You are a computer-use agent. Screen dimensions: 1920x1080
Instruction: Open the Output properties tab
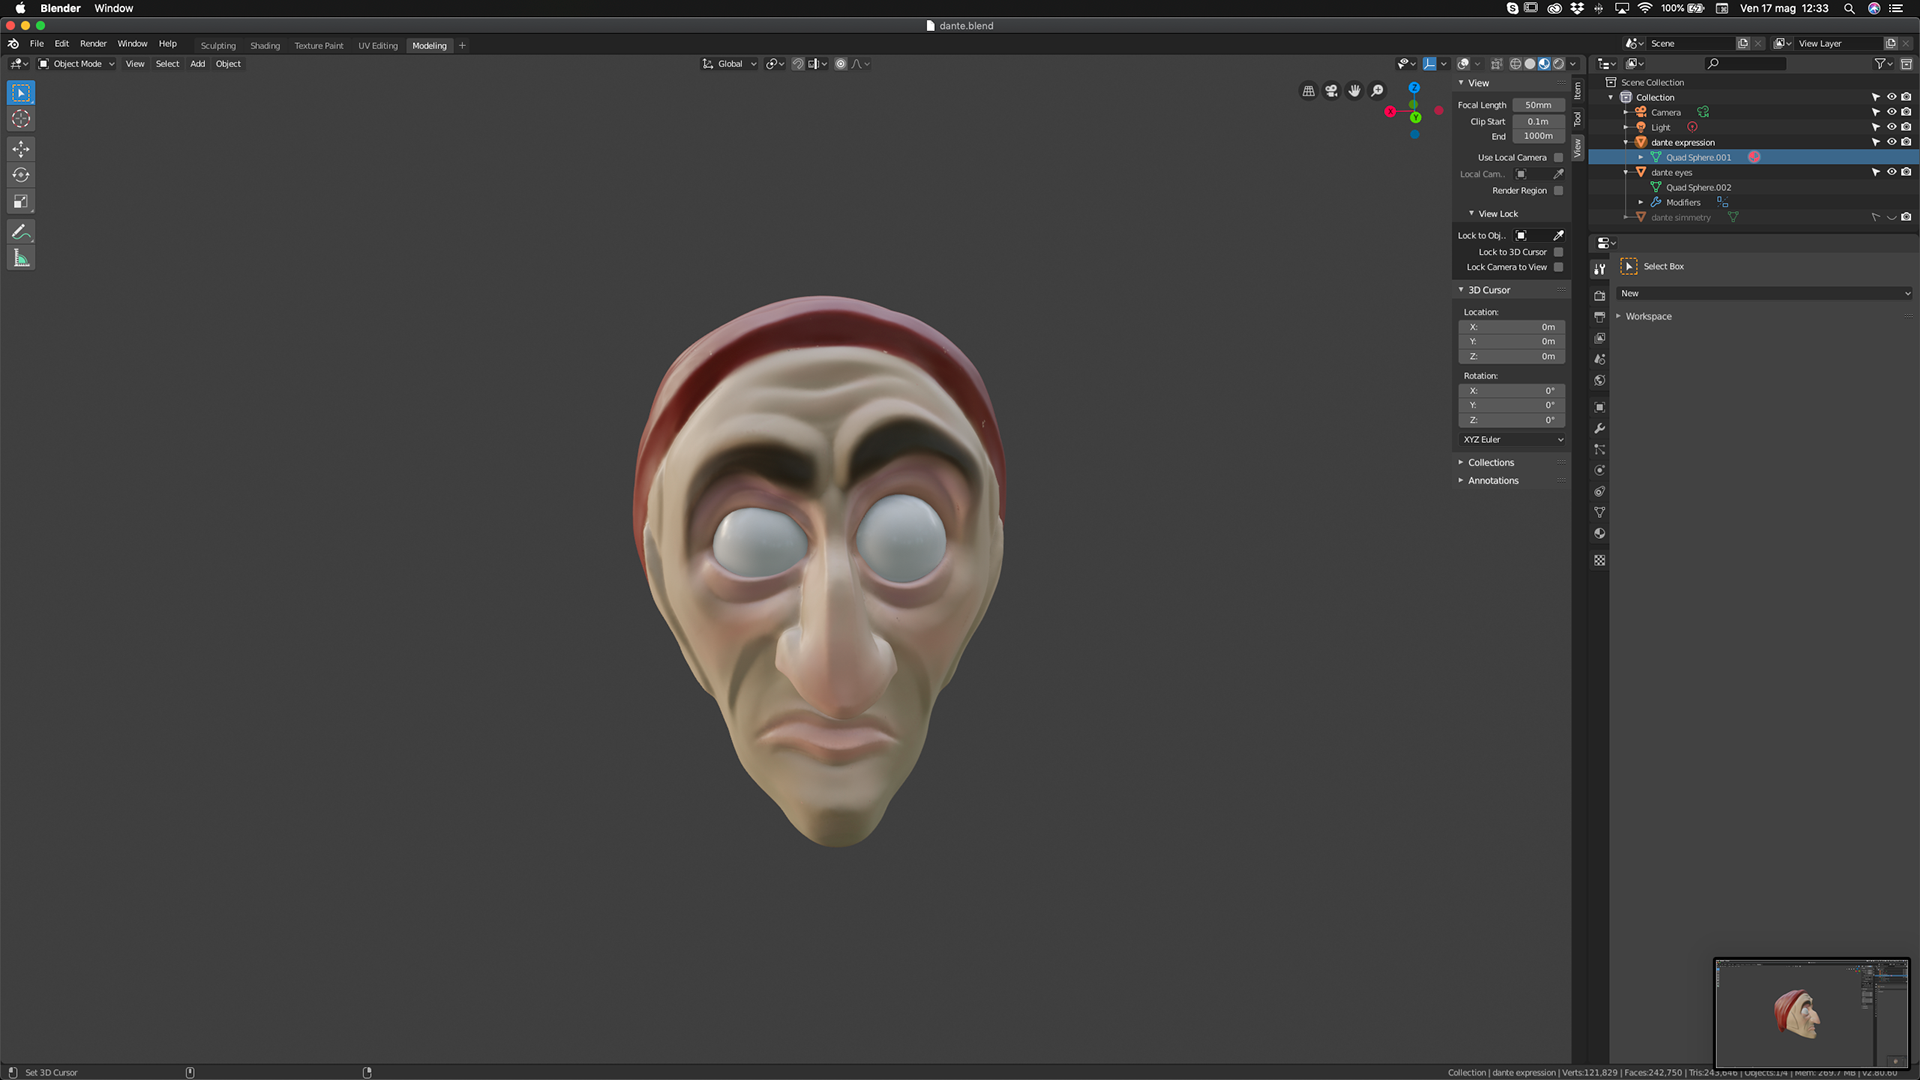pyautogui.click(x=1599, y=317)
